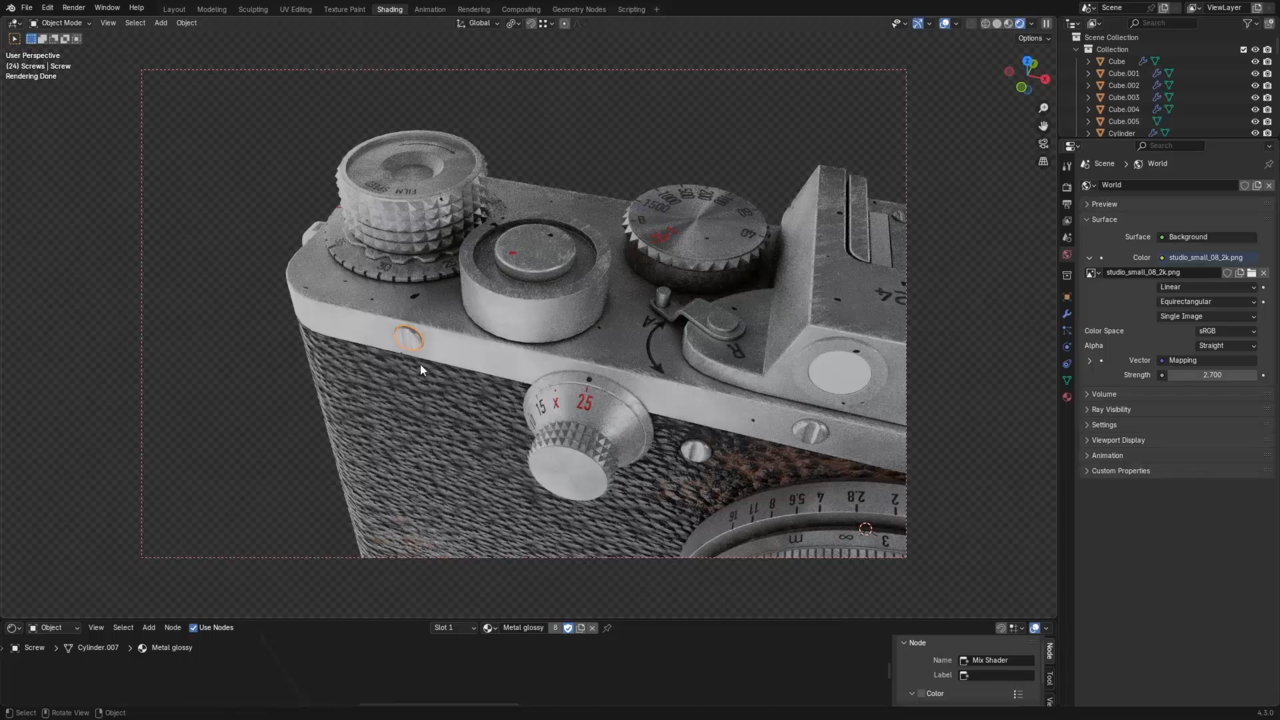Open the Render menu

click(73, 8)
